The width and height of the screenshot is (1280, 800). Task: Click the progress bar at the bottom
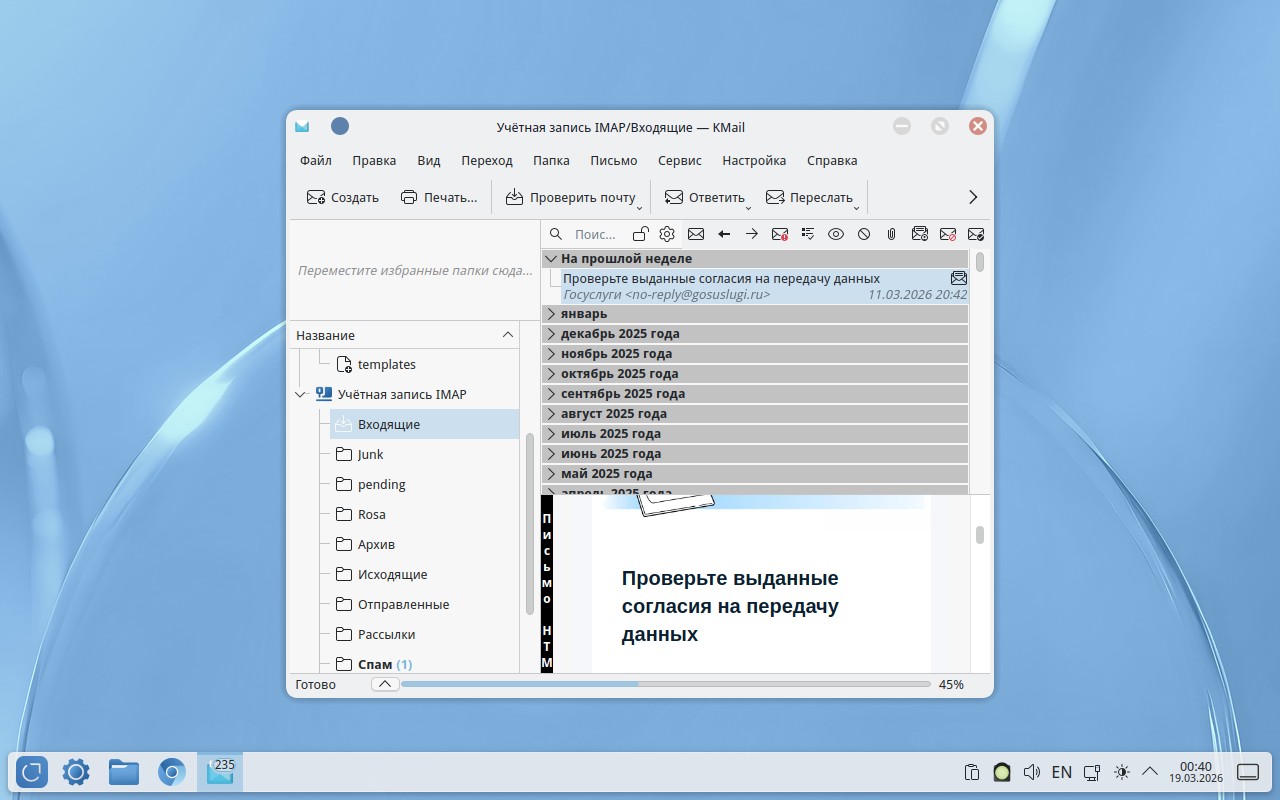pos(665,684)
